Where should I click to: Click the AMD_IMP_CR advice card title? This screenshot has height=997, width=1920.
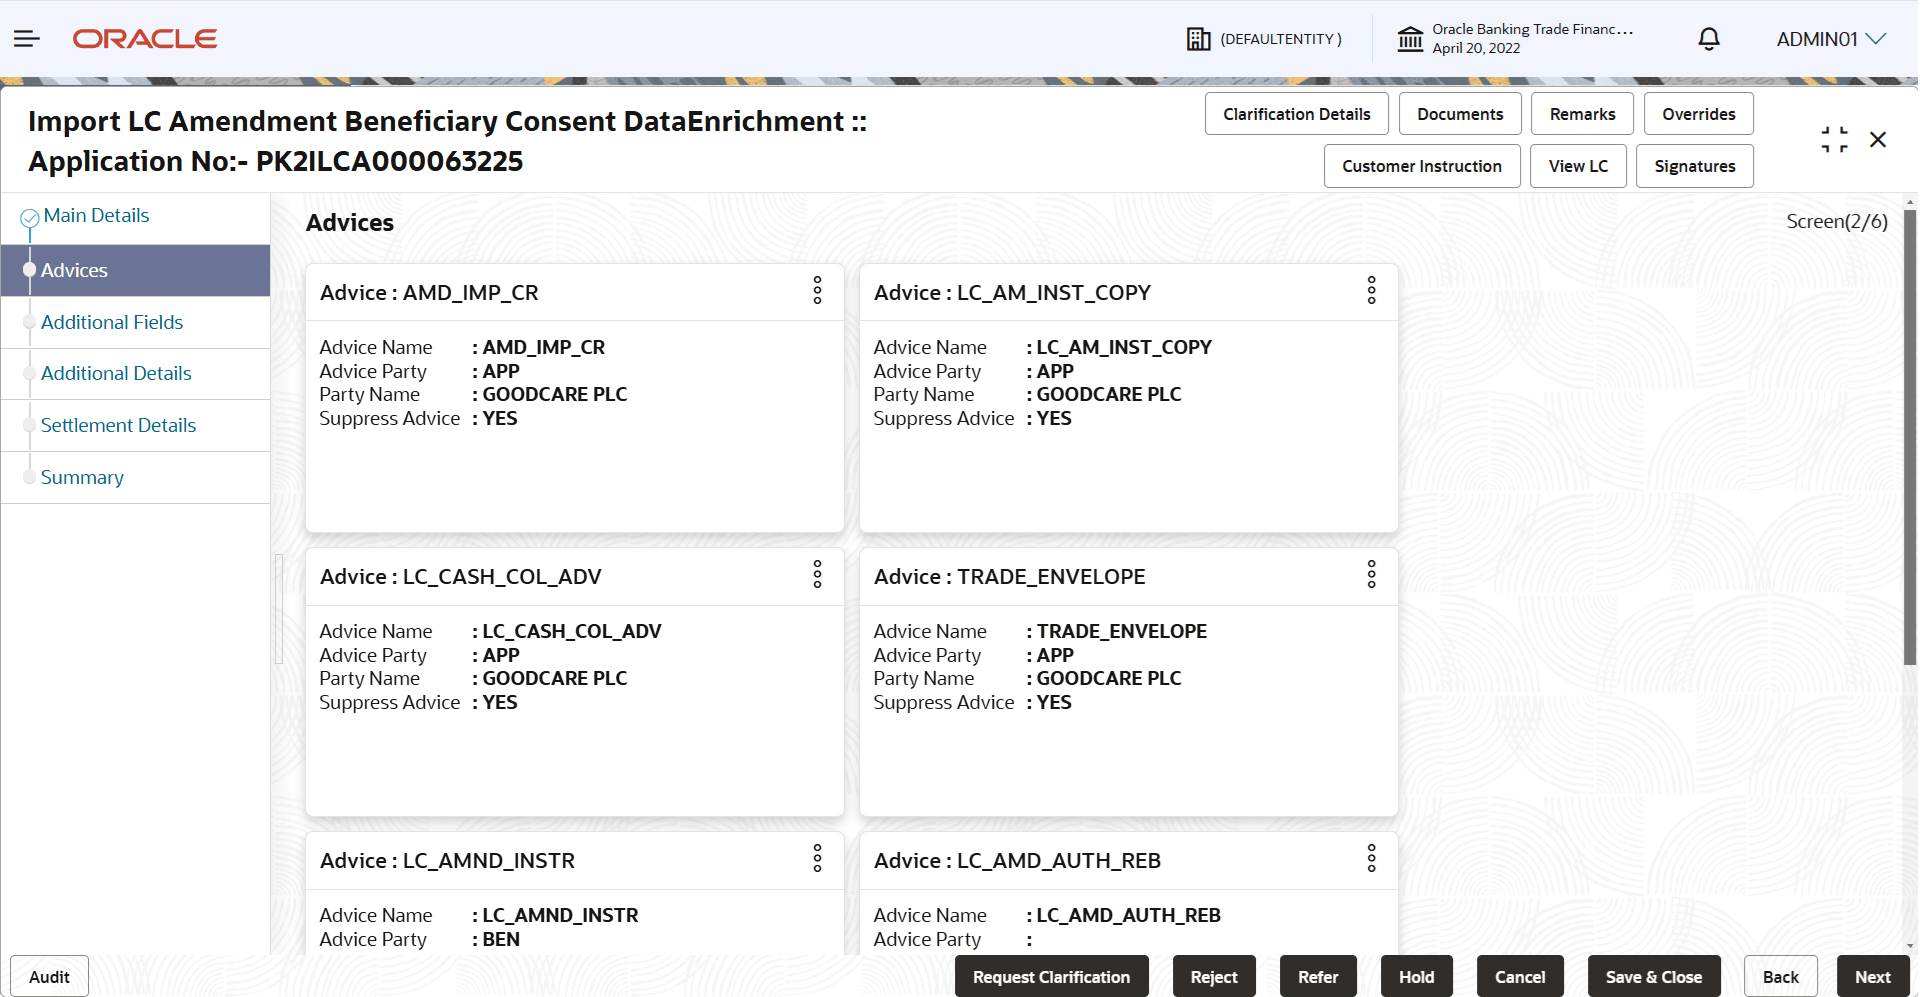[429, 293]
